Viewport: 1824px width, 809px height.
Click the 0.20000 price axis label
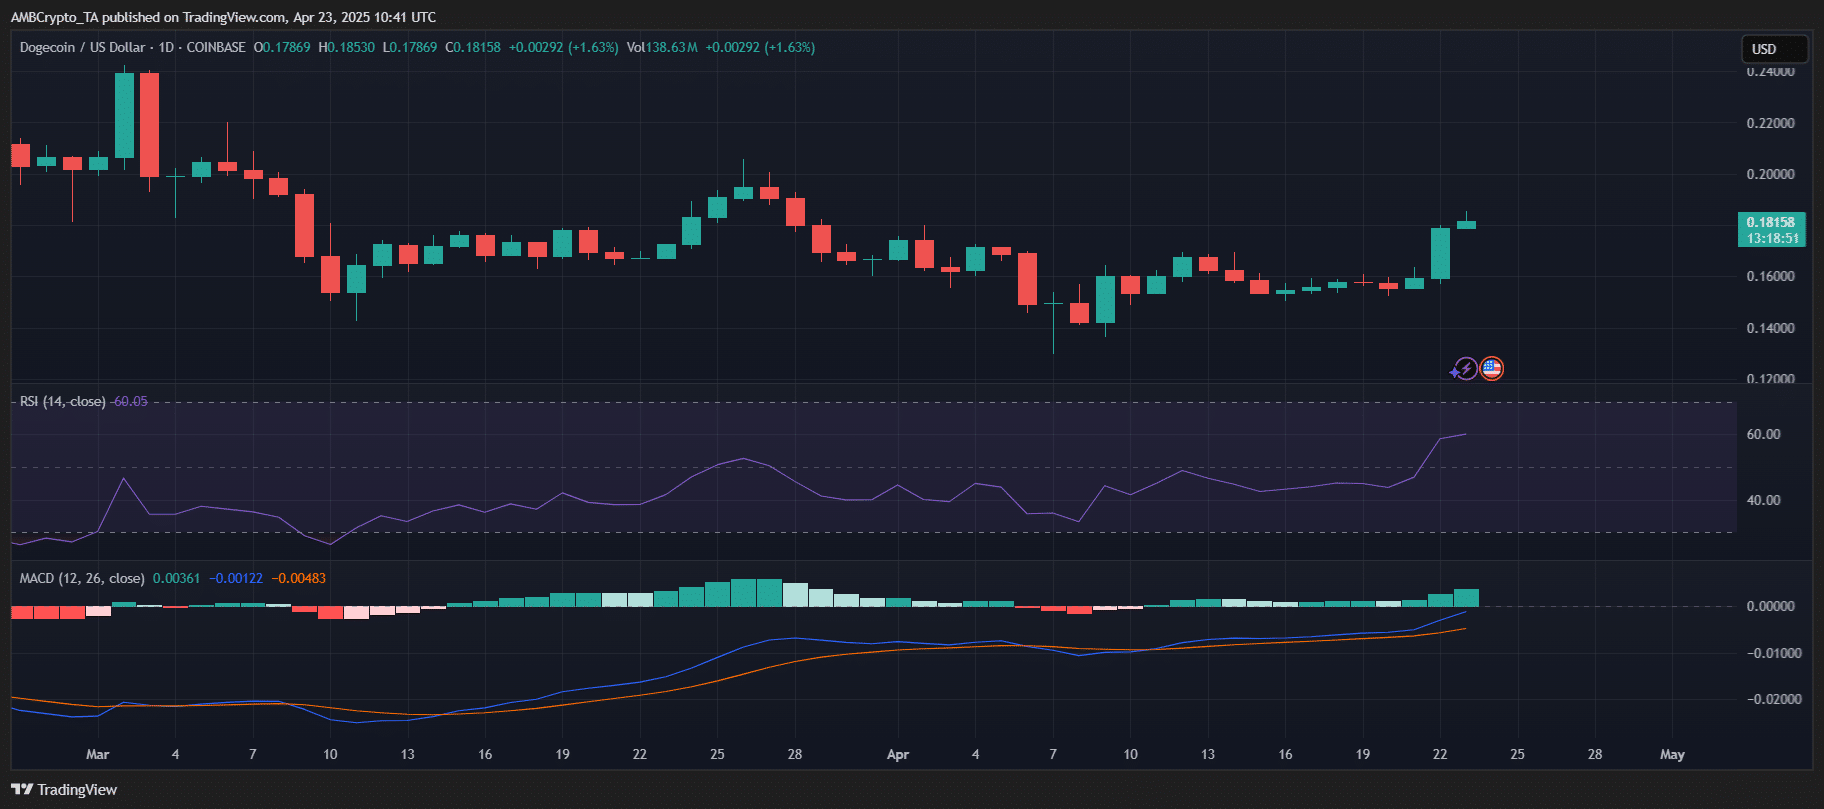(x=1770, y=174)
